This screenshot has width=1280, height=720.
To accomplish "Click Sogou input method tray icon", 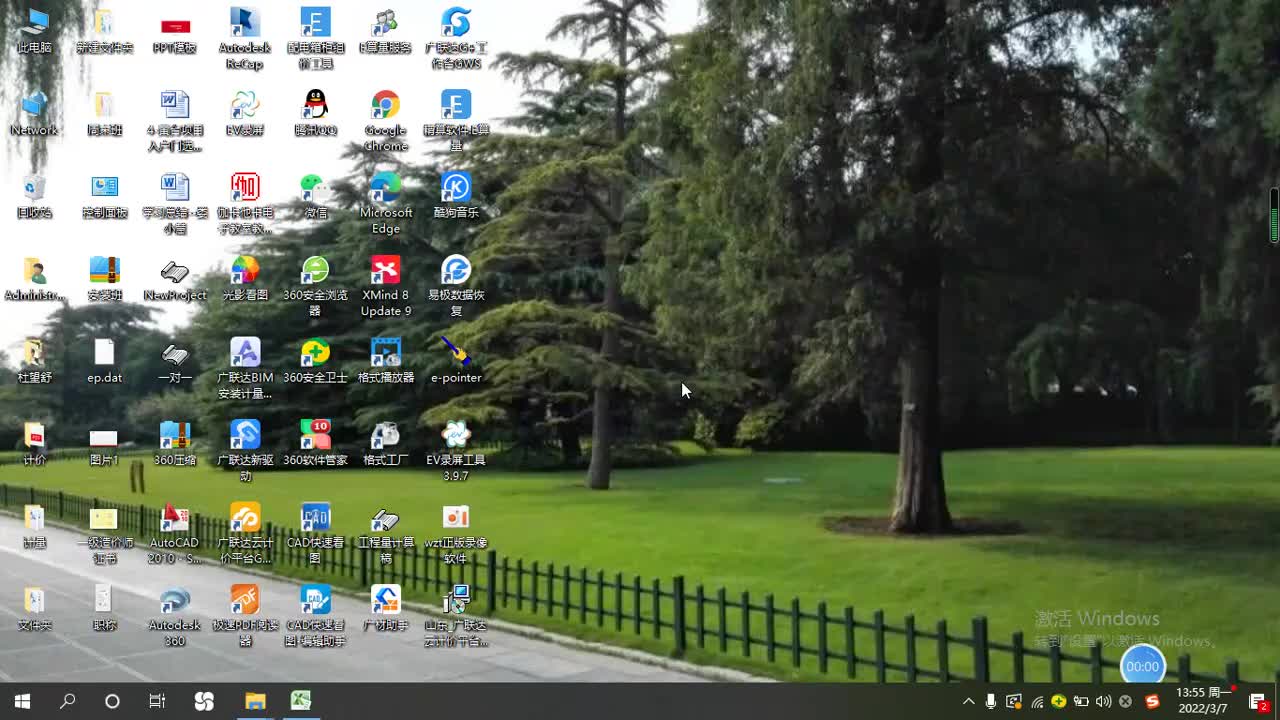I will click(1152, 701).
